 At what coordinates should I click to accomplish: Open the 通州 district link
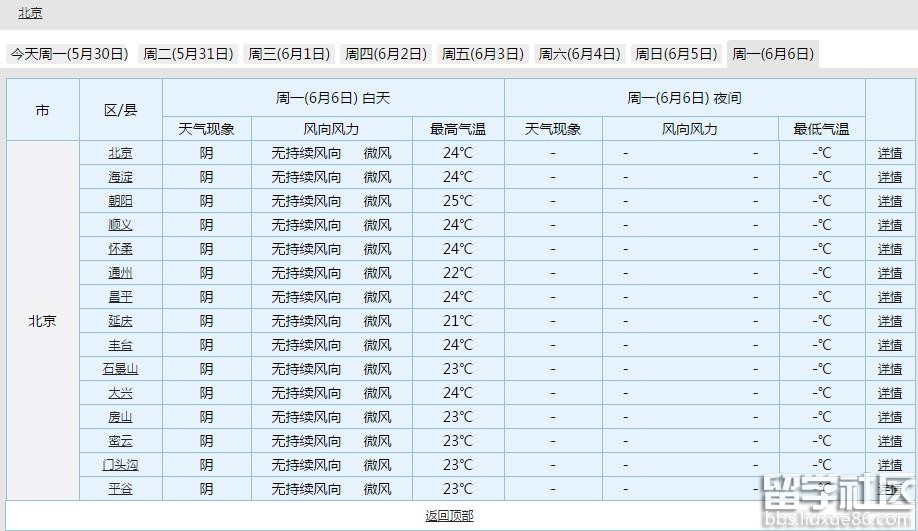120,273
